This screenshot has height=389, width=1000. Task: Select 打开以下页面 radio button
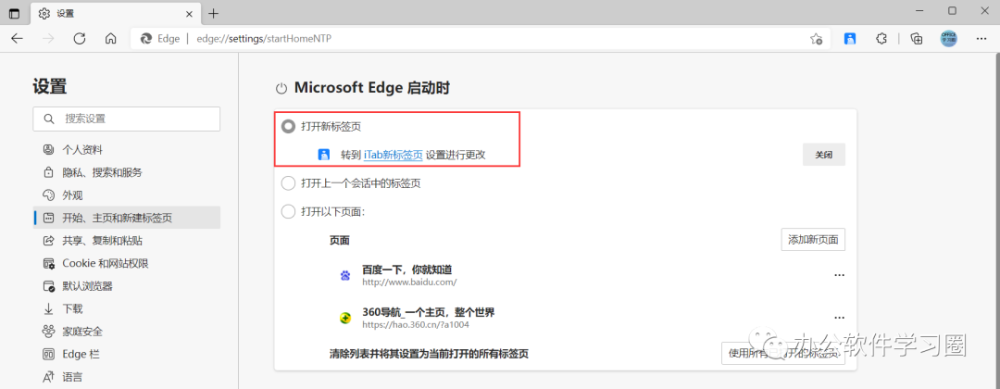[x=288, y=212]
